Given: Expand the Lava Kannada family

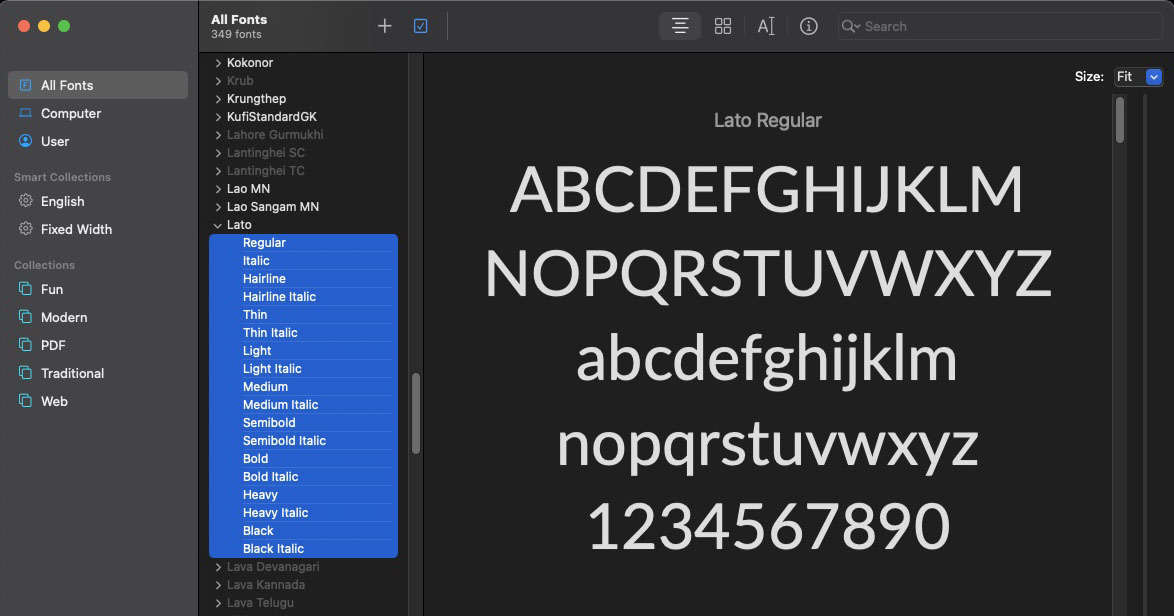Looking at the screenshot, I should [x=218, y=585].
